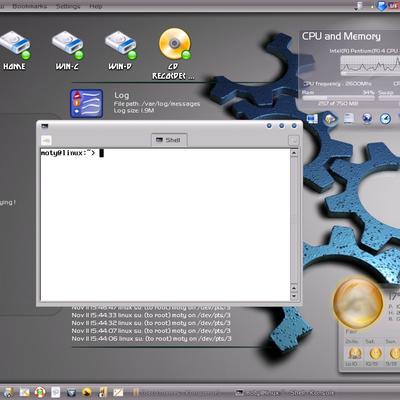Open the Bookmarks menu
Viewport: 400px width, 400px height.
point(30,6)
